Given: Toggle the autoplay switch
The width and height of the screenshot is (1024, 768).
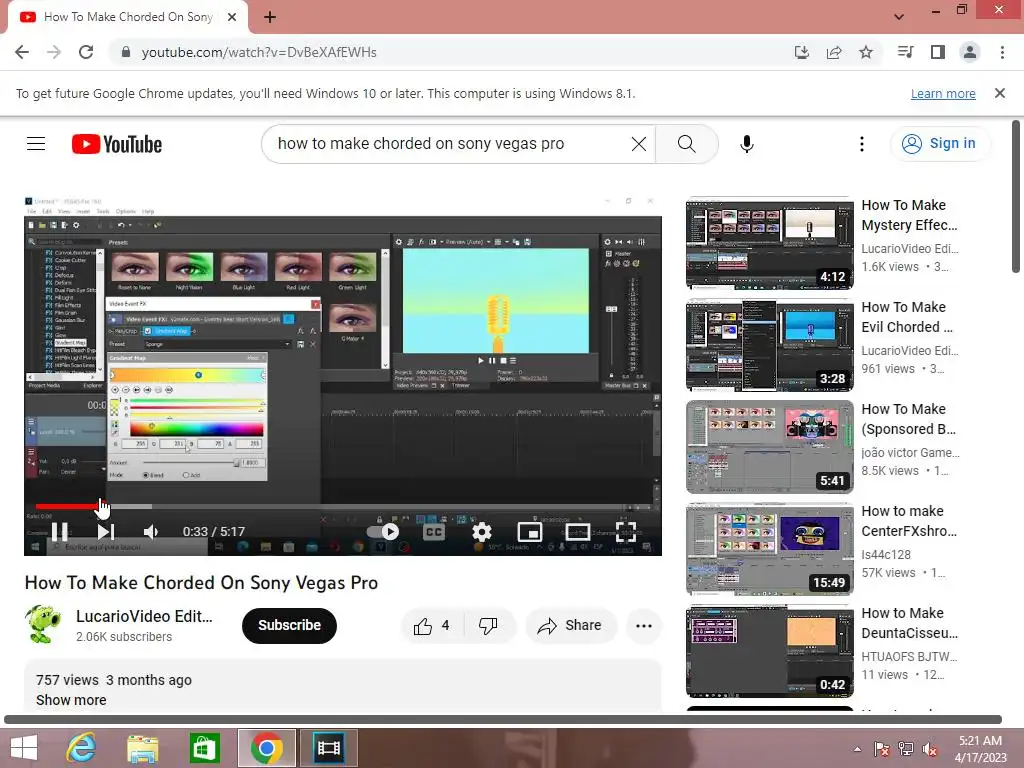Looking at the screenshot, I should click(x=383, y=532).
